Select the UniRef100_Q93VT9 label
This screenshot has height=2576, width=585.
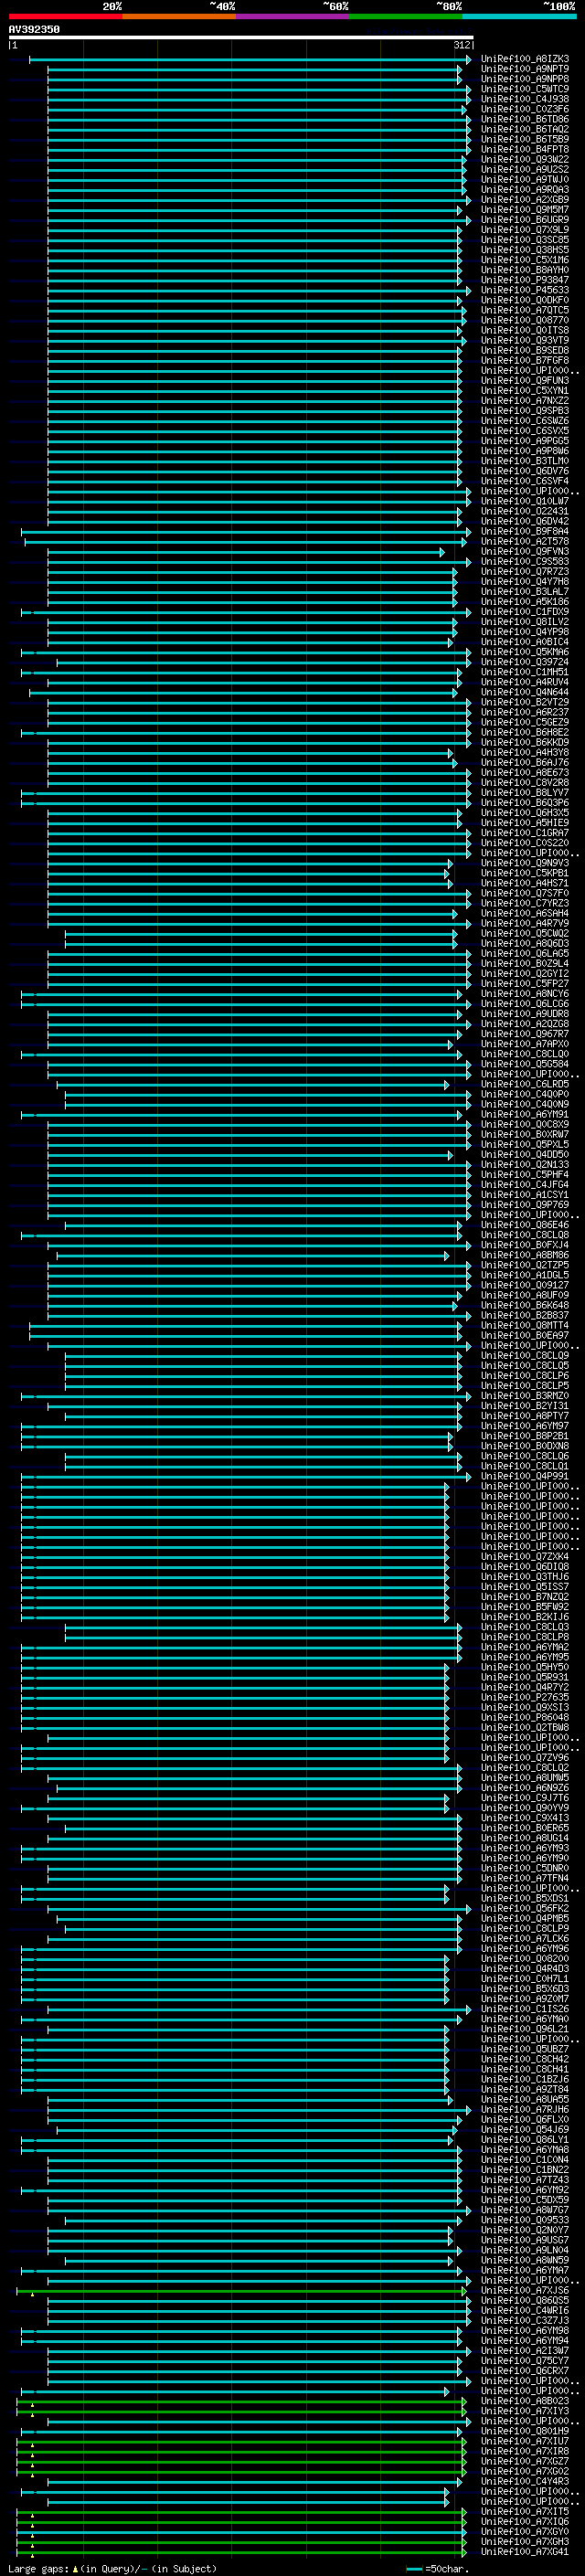point(525,340)
